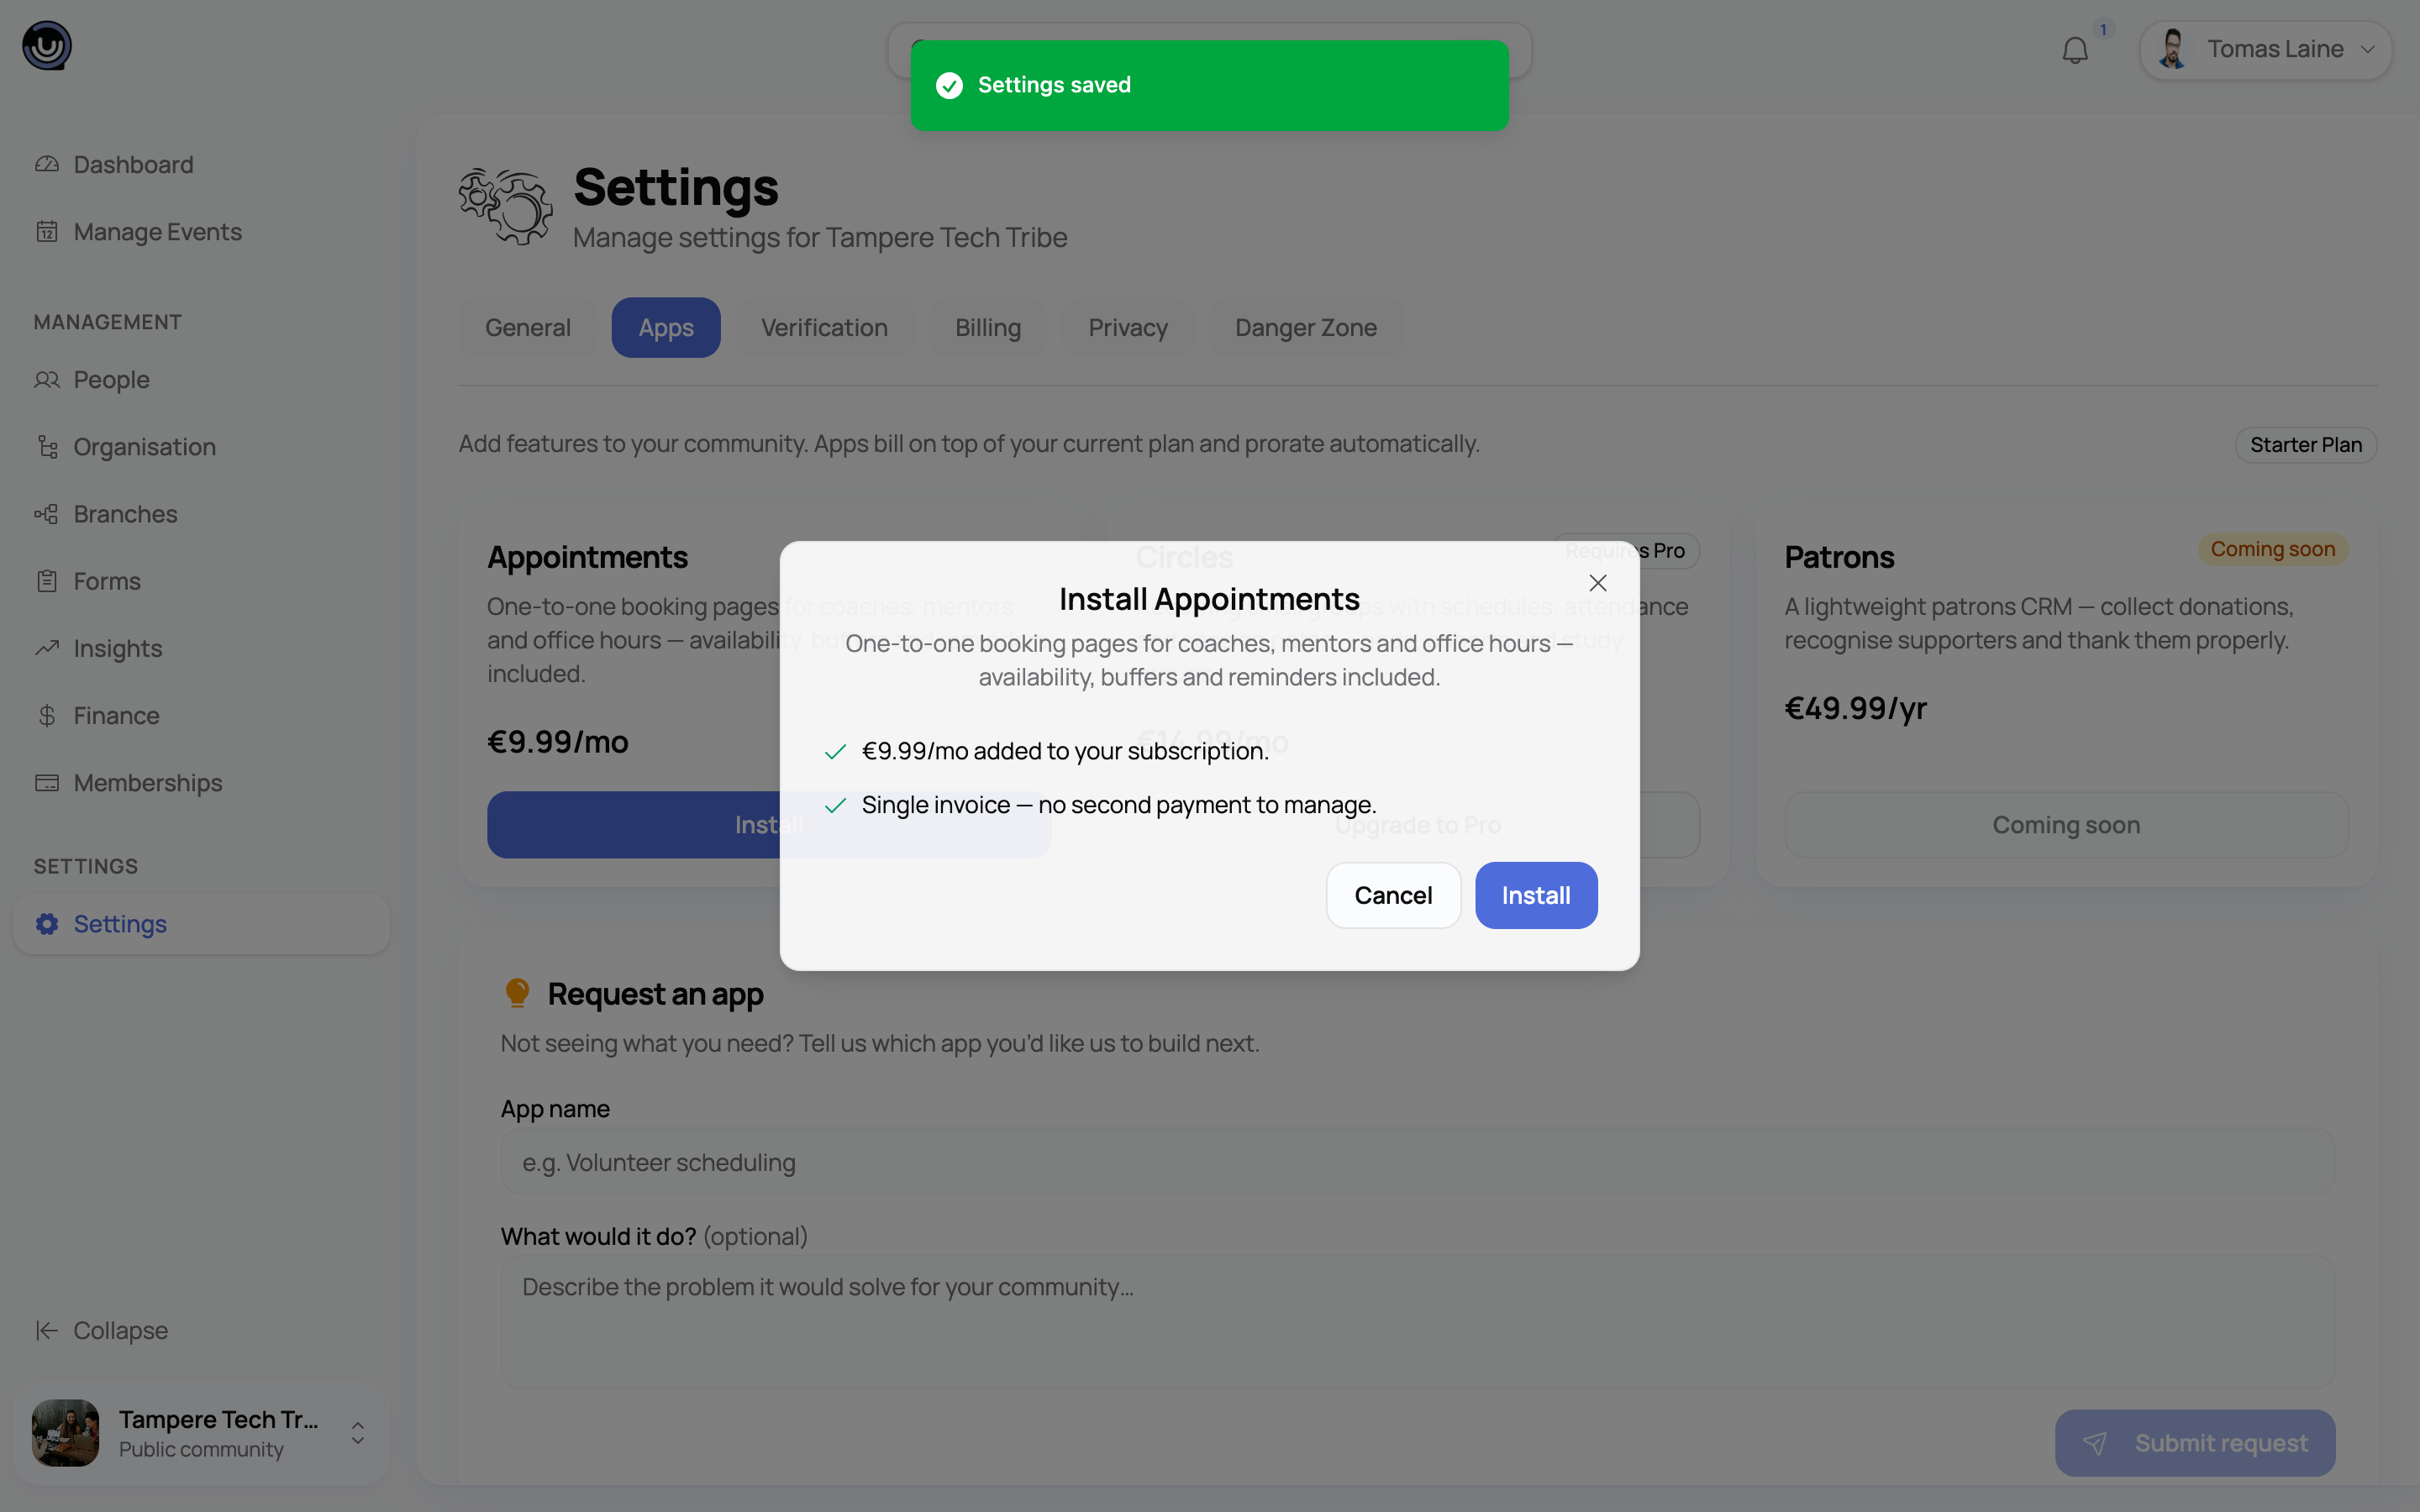
Task: Expand the Tampere Tech Tribe community switcher
Action: tap(201, 1433)
